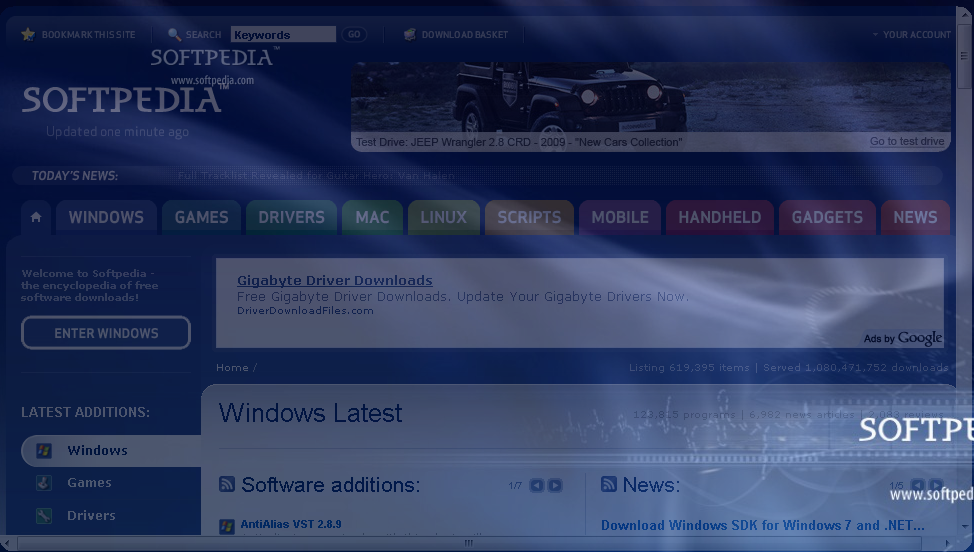Click the Home breadcrumb link
Viewport: 974px width, 552px height.
(232, 368)
